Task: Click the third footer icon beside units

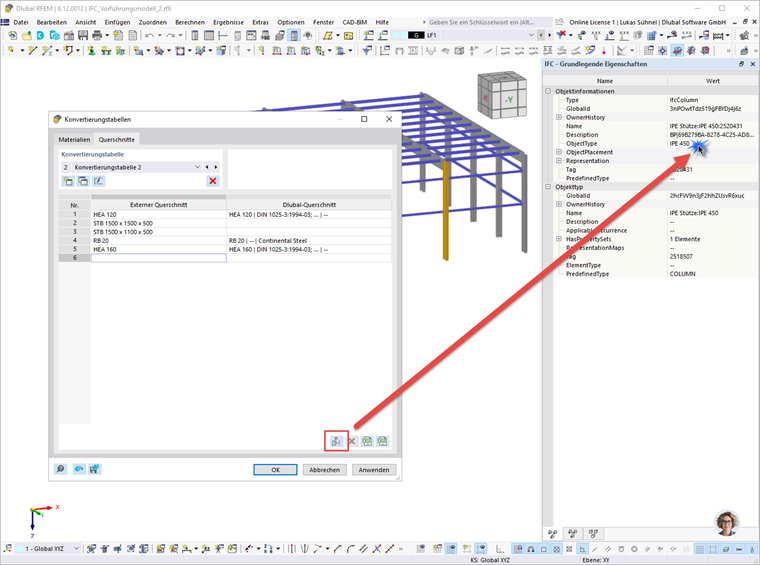Action: (95, 469)
